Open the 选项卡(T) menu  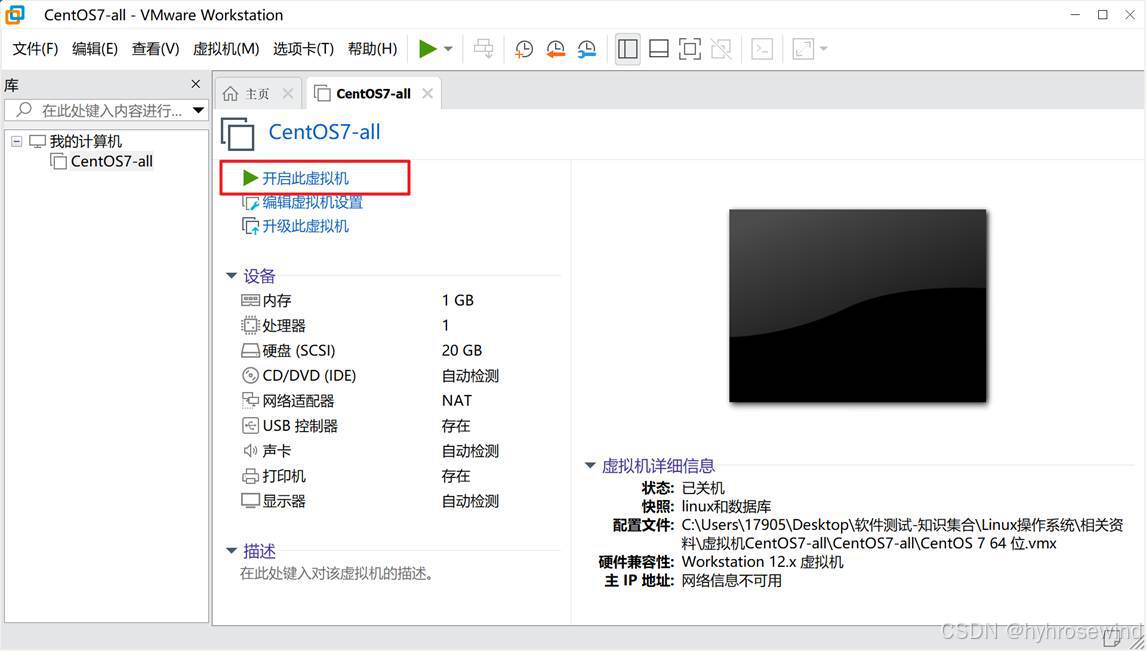pyautogui.click(x=303, y=49)
